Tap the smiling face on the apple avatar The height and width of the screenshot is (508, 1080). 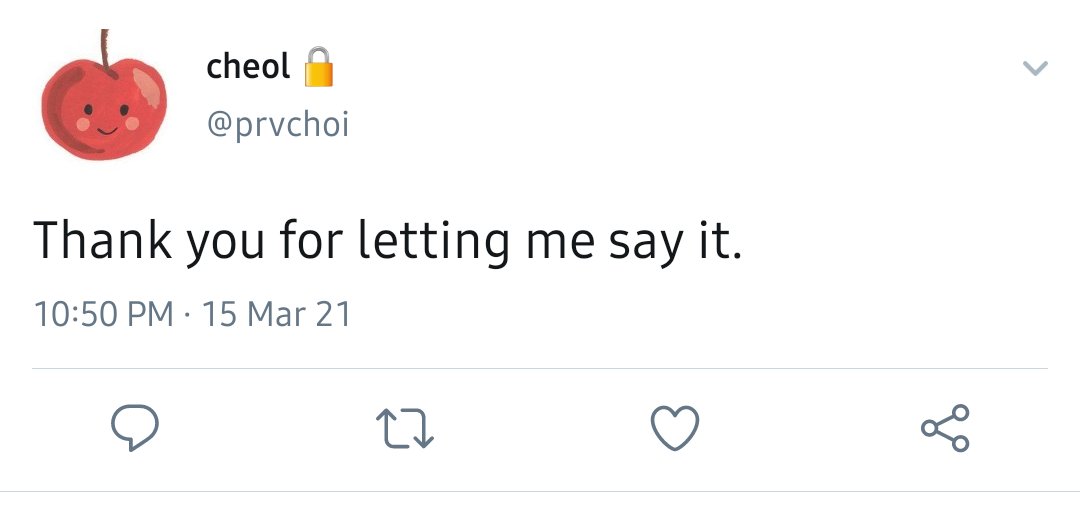(x=106, y=118)
